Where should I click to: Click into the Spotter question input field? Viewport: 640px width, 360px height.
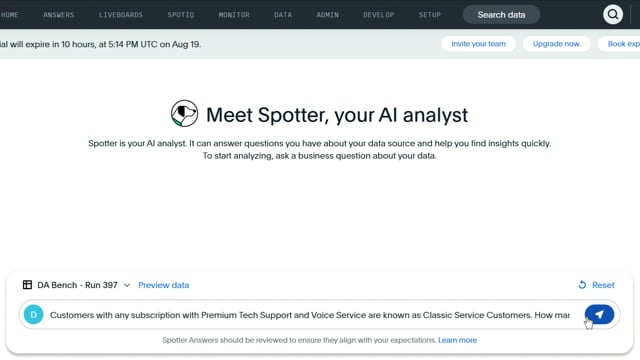(309, 315)
